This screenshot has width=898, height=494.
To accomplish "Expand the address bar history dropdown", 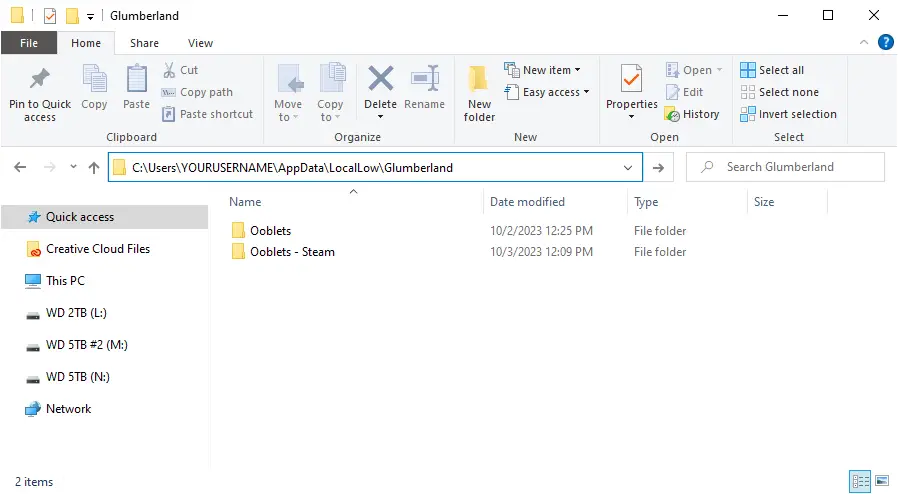I will (628, 168).
